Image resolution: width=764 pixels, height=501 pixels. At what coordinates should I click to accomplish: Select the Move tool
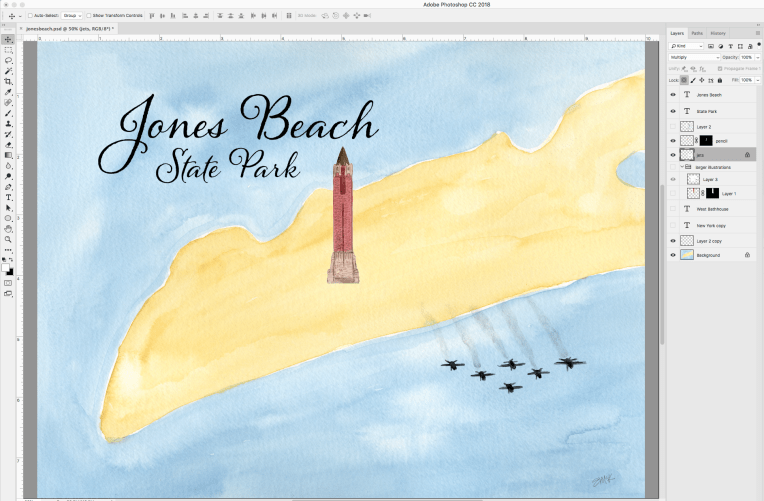pyautogui.click(x=8, y=39)
